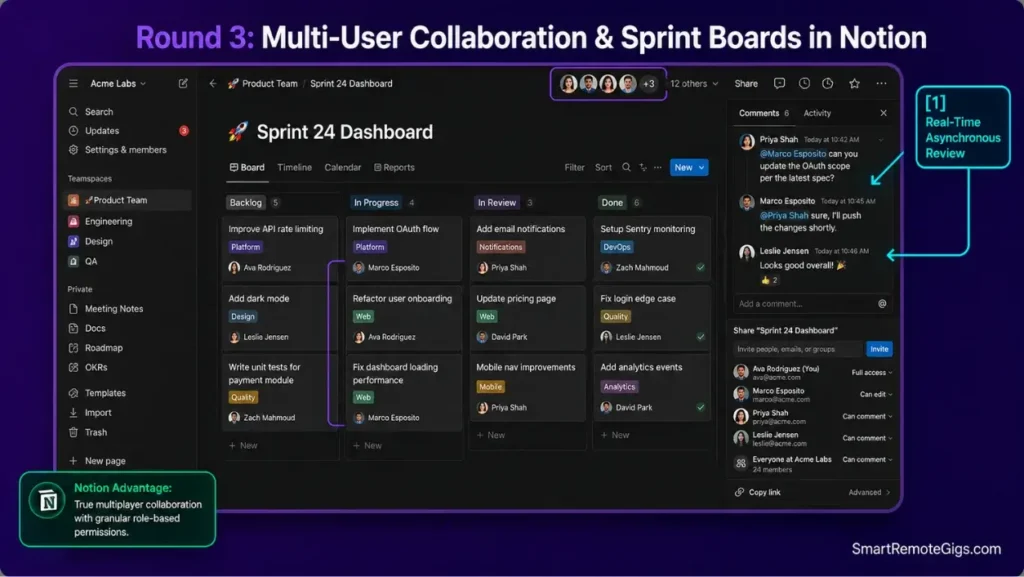The width and height of the screenshot is (1024, 577).
Task: Change Marco Esposito Can edit permission
Action: pyautogui.click(x=876, y=394)
